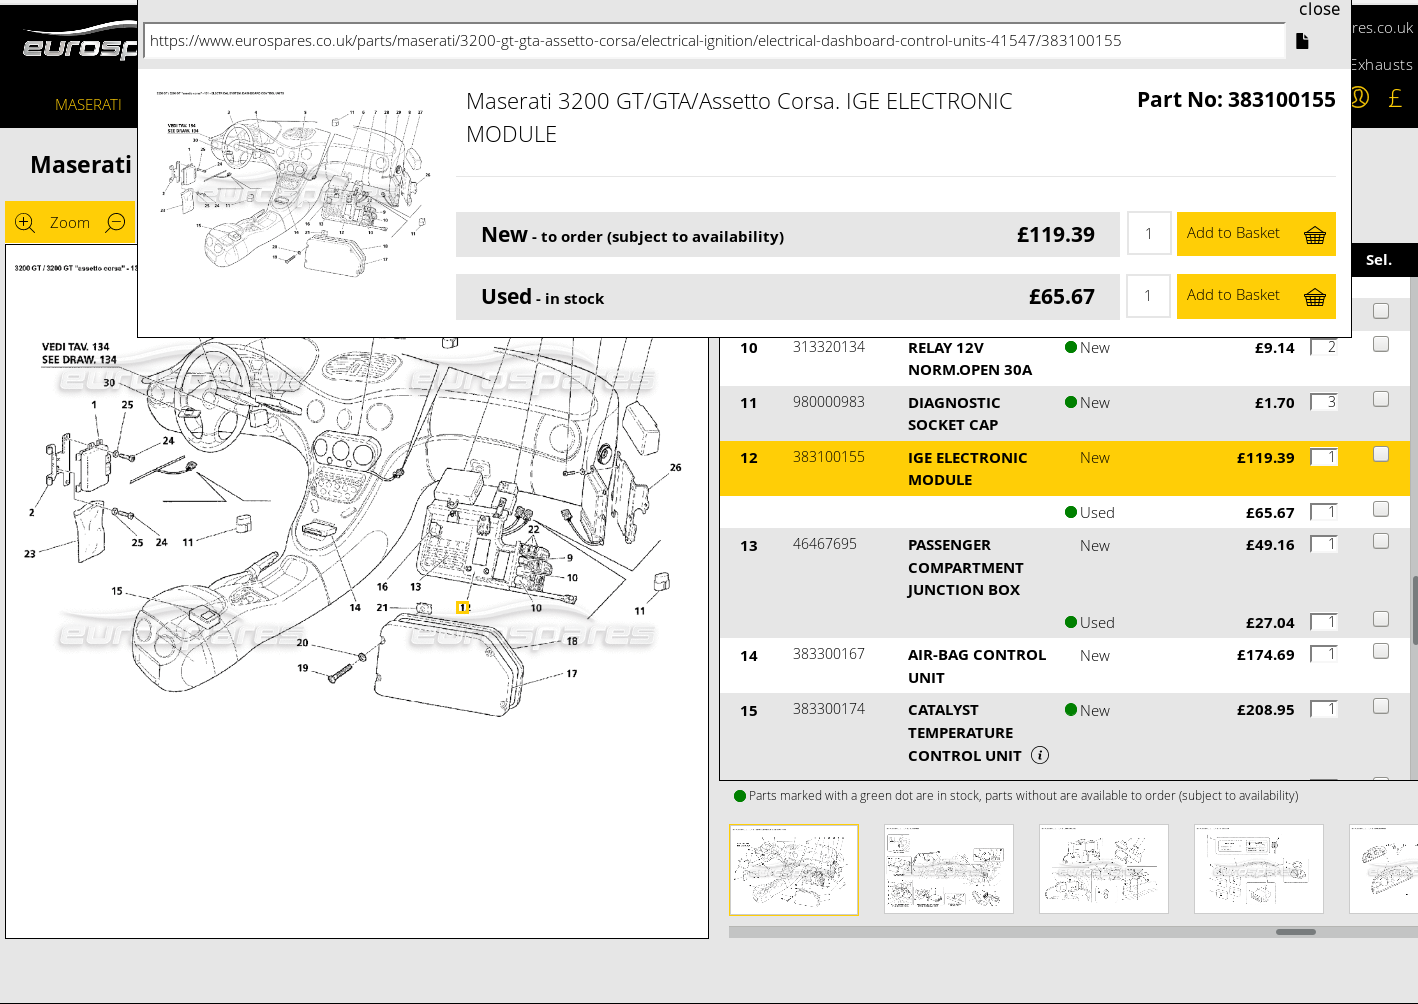Click part number 383100155 in table
The height and width of the screenshot is (1004, 1418).
click(829, 457)
